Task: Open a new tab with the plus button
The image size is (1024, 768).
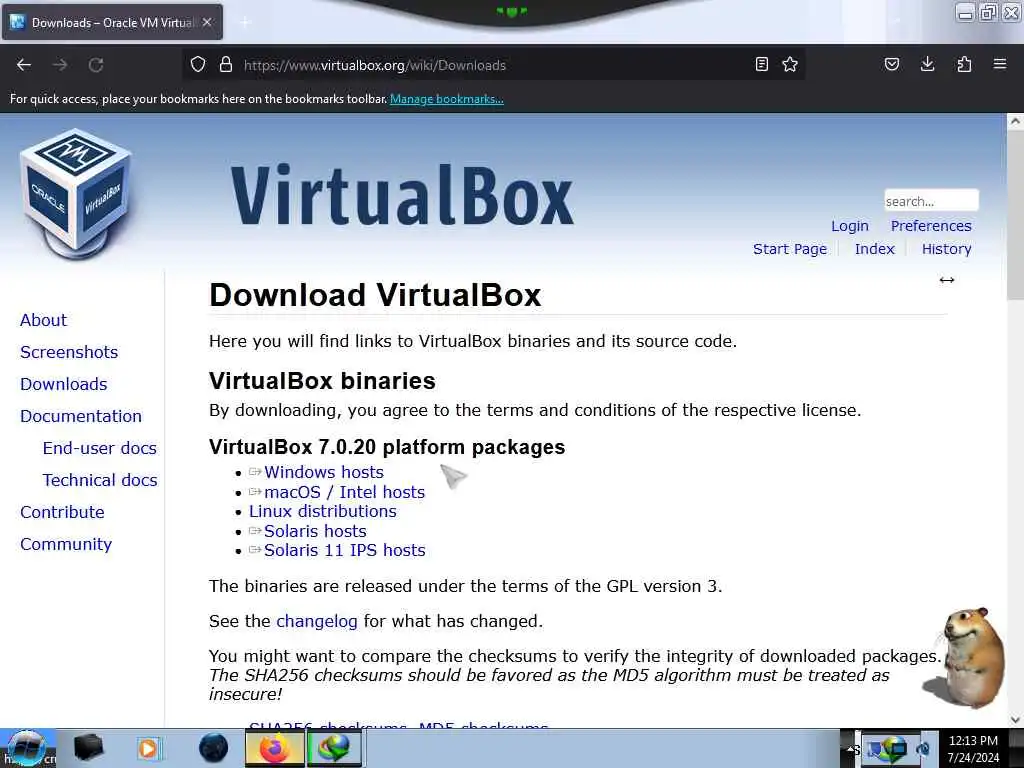Action: 245,22
